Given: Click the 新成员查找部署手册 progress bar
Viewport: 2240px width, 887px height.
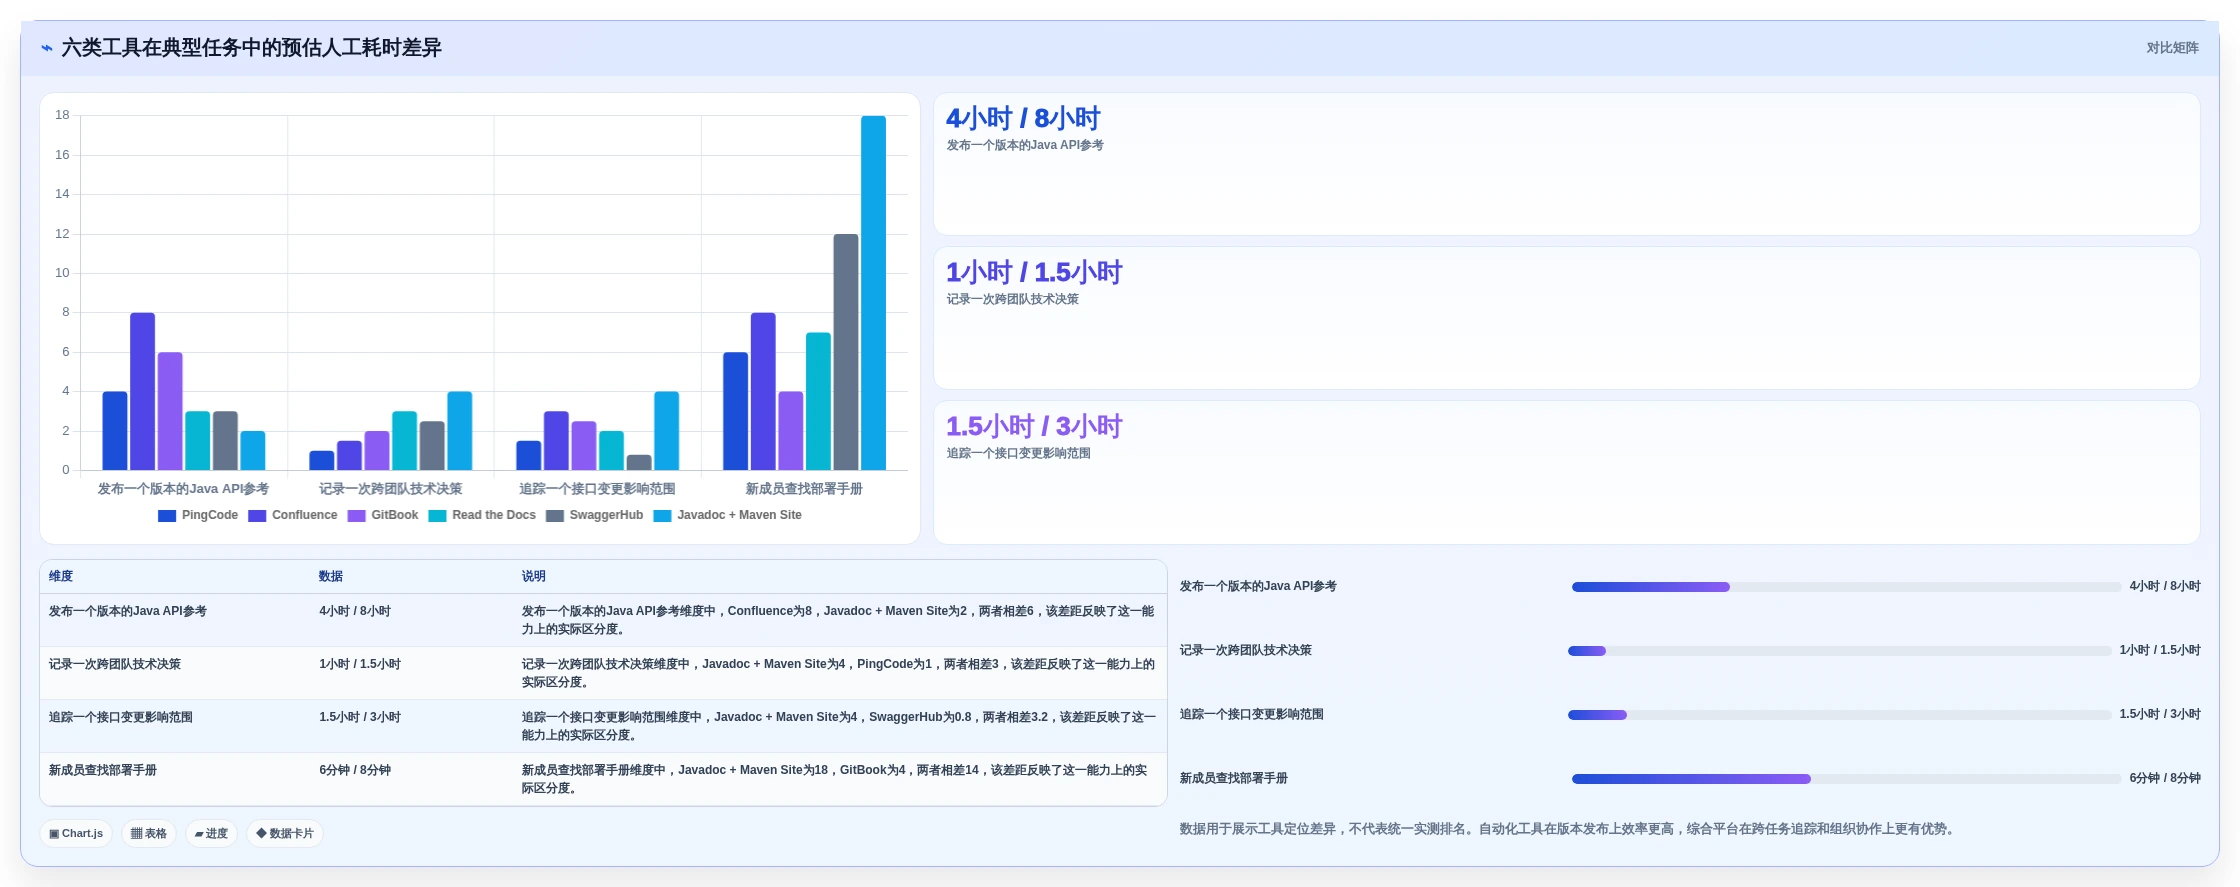Looking at the screenshot, I should pyautogui.click(x=1845, y=779).
